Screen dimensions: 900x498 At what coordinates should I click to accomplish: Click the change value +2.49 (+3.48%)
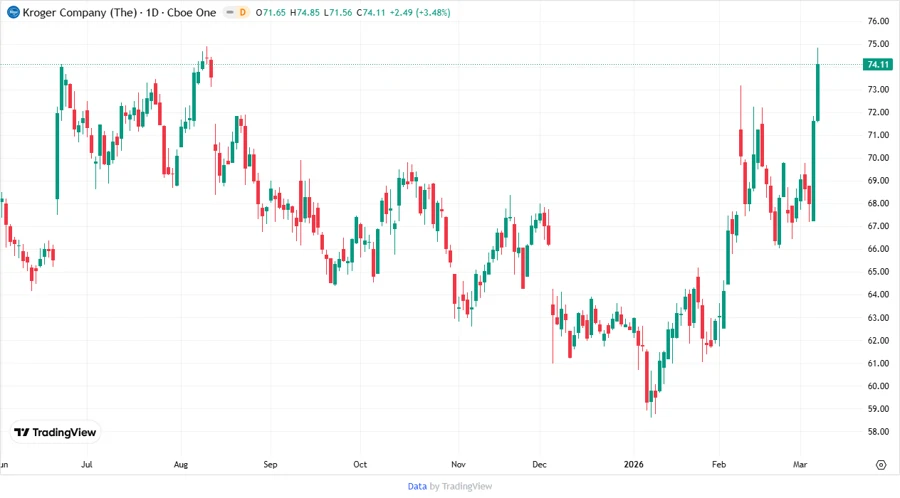click(x=420, y=12)
